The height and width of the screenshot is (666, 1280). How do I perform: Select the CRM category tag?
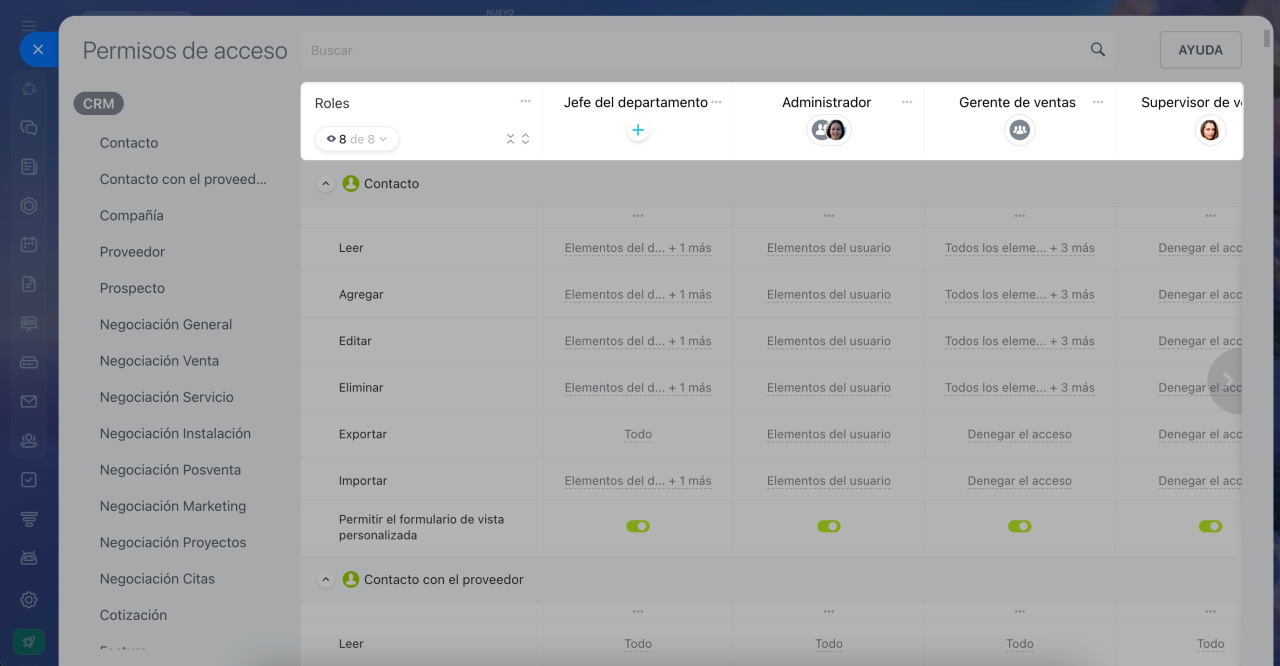point(98,103)
